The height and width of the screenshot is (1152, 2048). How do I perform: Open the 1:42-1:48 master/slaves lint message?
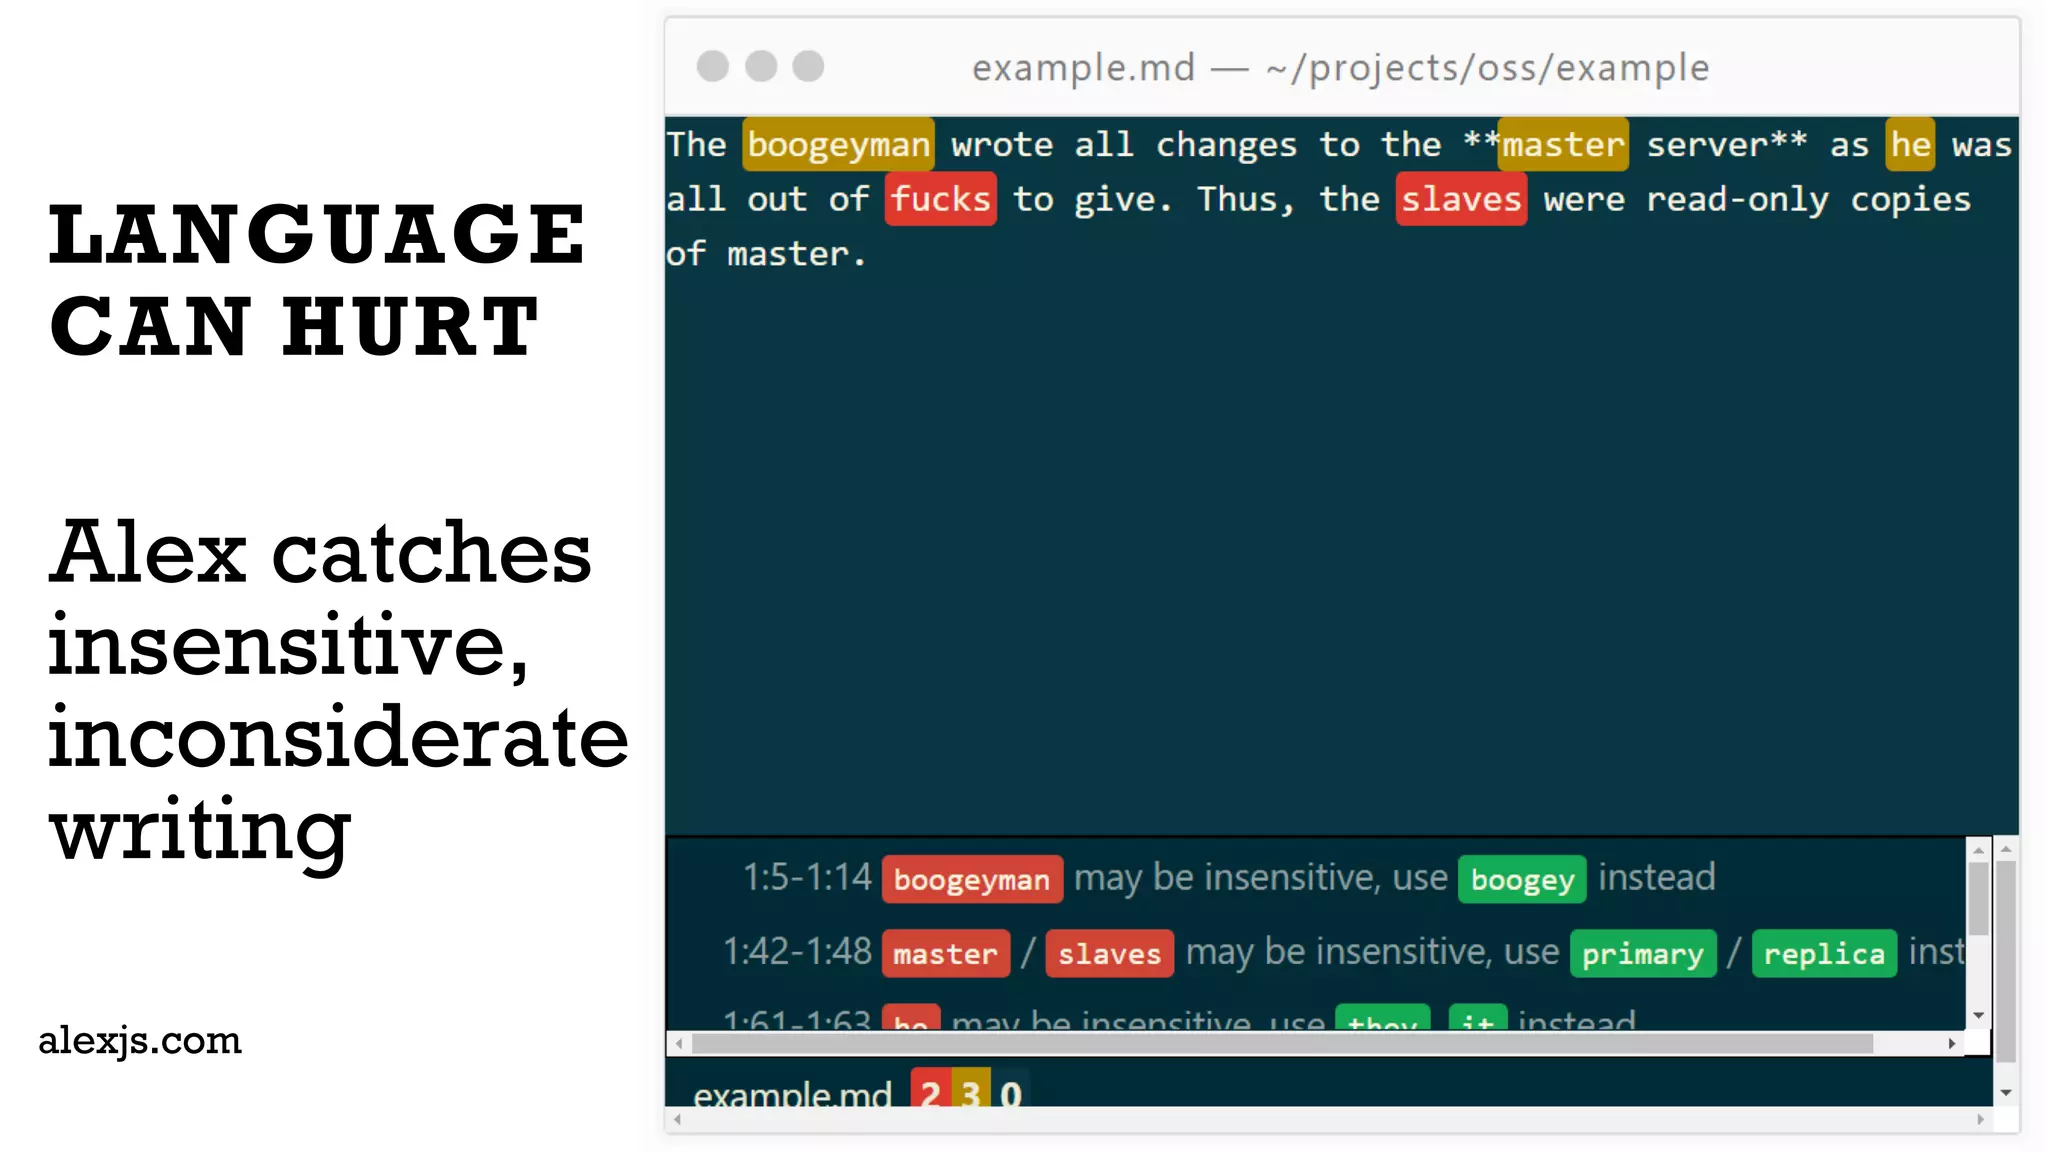(797, 951)
